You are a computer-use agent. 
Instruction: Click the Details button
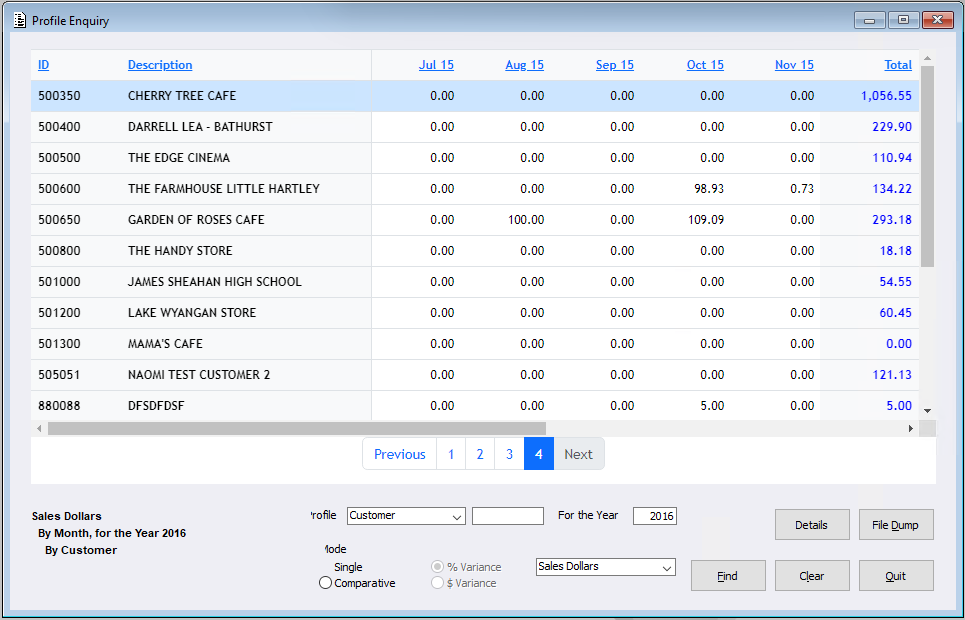pos(812,525)
